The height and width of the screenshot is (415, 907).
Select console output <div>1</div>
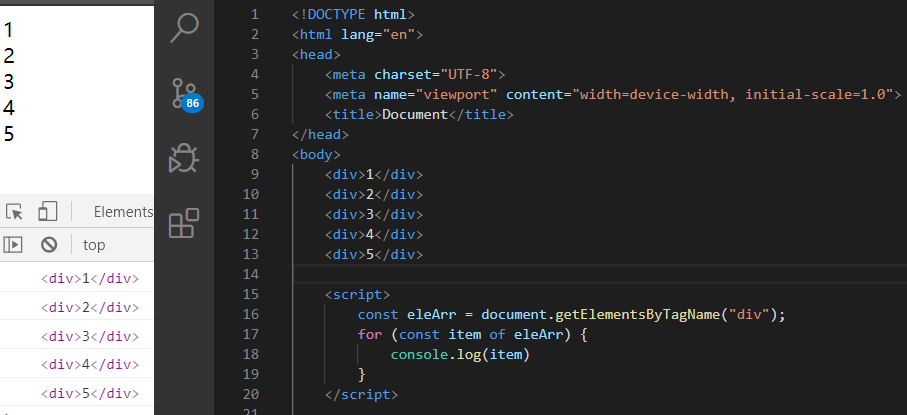(x=90, y=278)
